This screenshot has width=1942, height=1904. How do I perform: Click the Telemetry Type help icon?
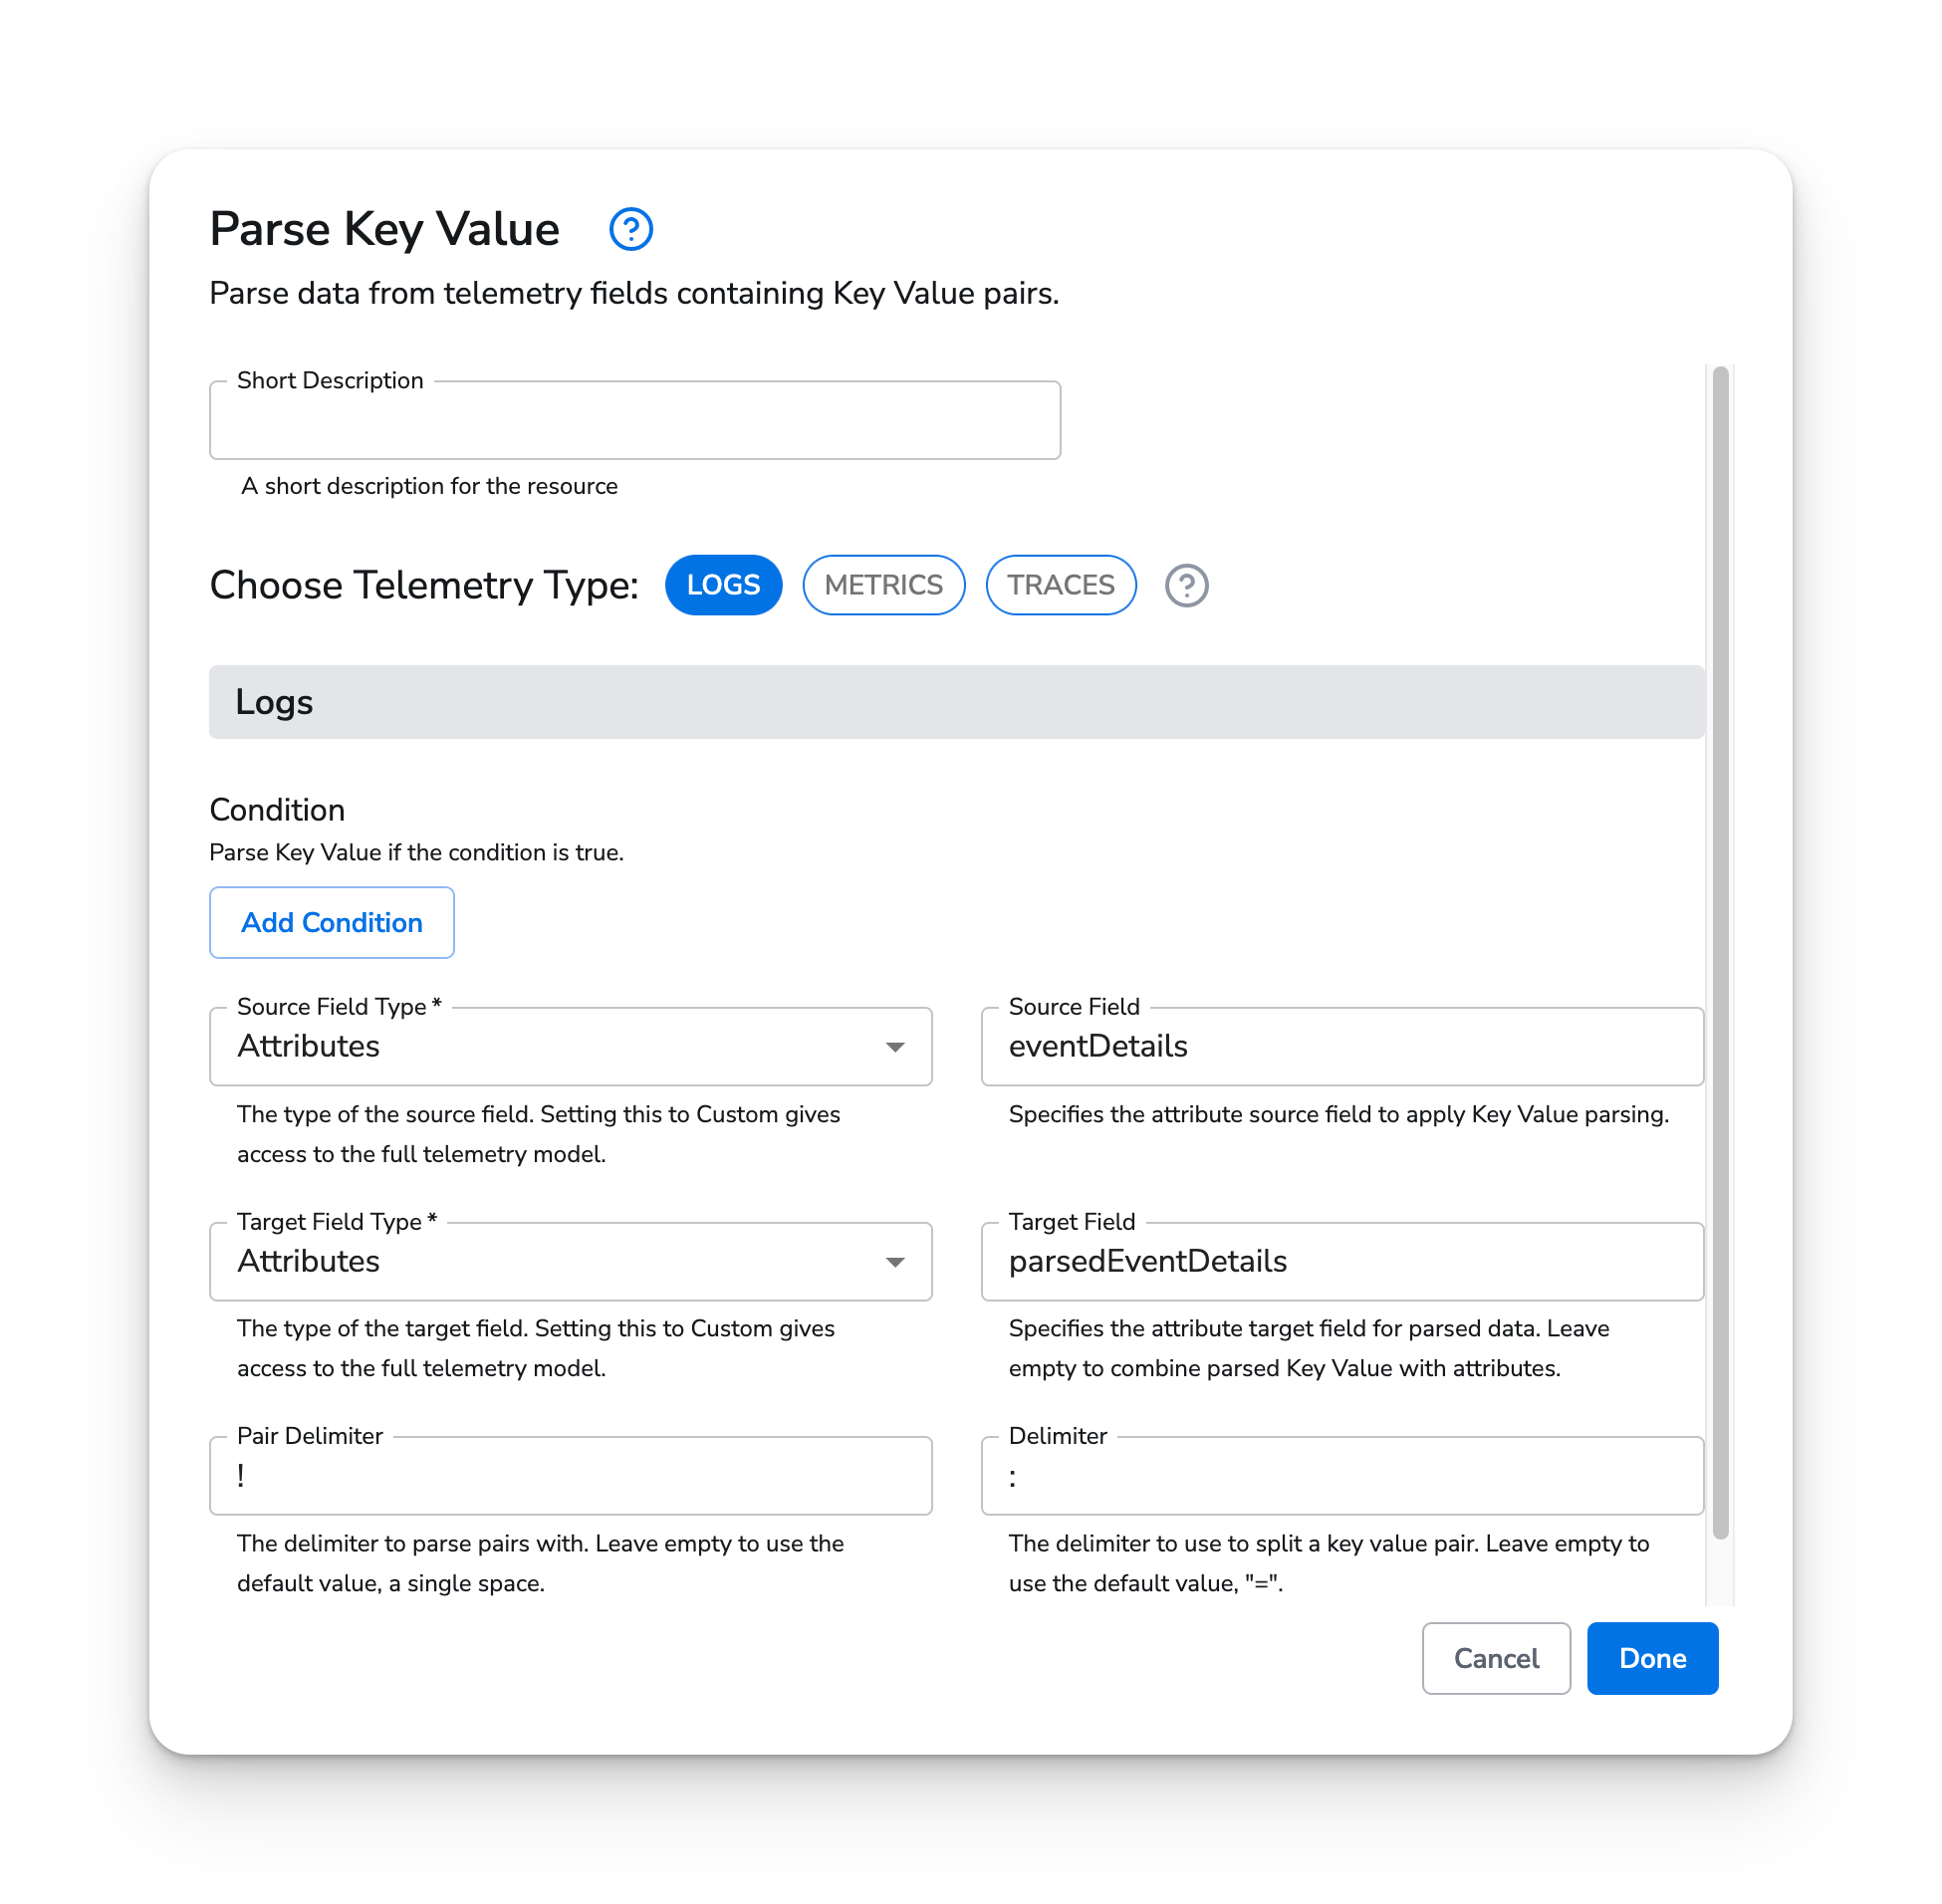[x=1189, y=583]
